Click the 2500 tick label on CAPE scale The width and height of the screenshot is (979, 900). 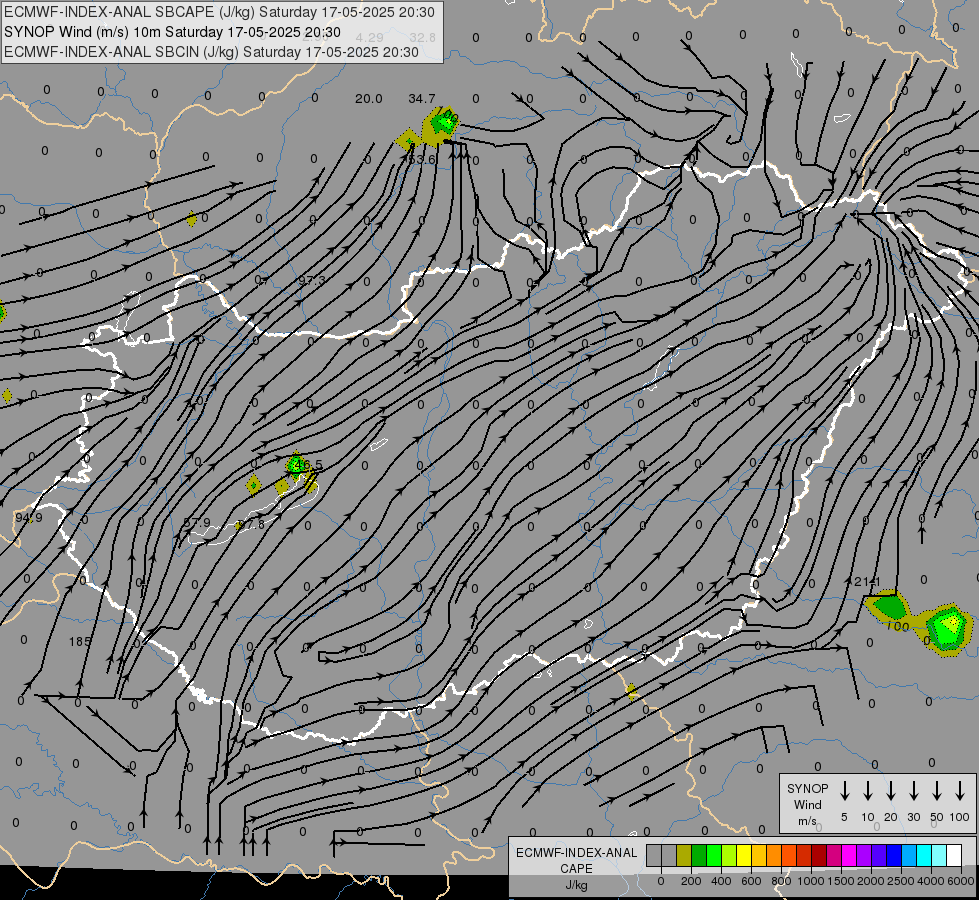[x=901, y=881]
